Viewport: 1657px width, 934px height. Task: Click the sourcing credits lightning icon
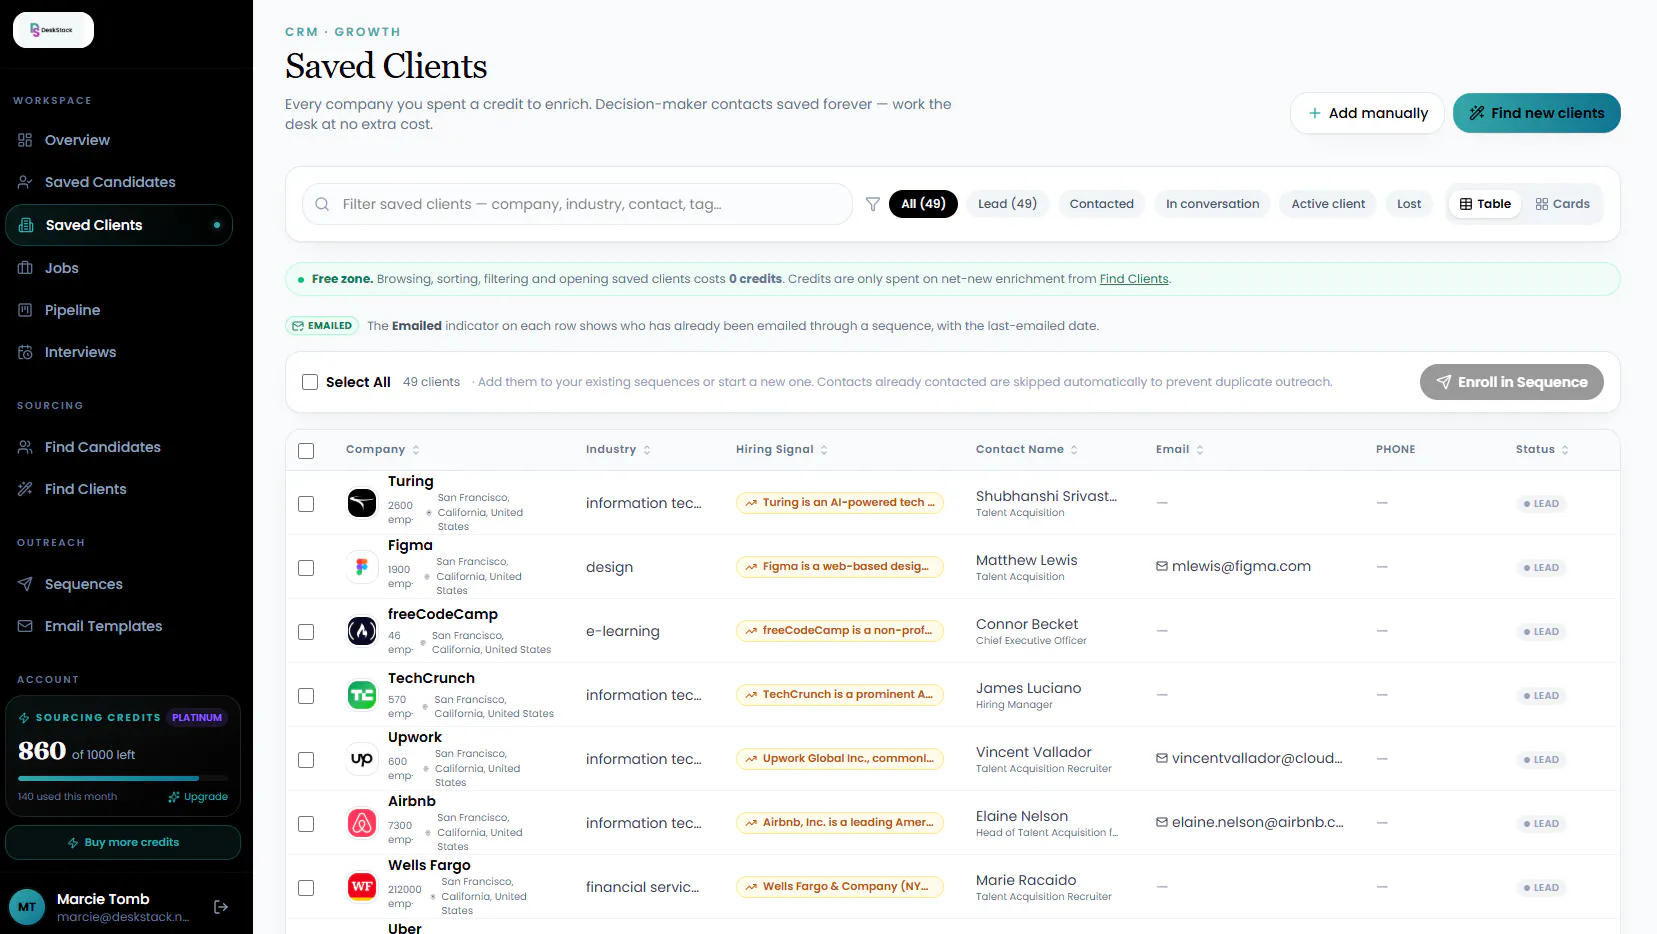click(24, 718)
